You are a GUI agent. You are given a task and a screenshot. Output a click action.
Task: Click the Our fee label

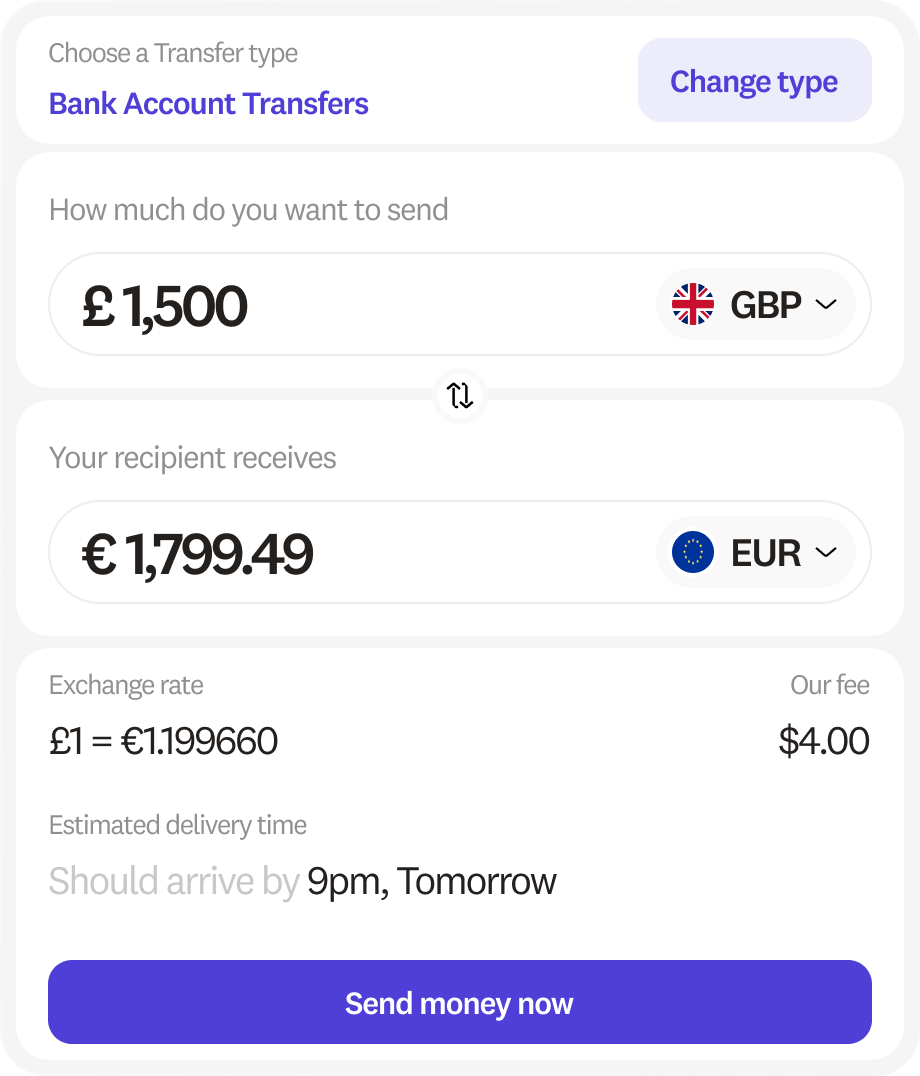[x=829, y=685]
